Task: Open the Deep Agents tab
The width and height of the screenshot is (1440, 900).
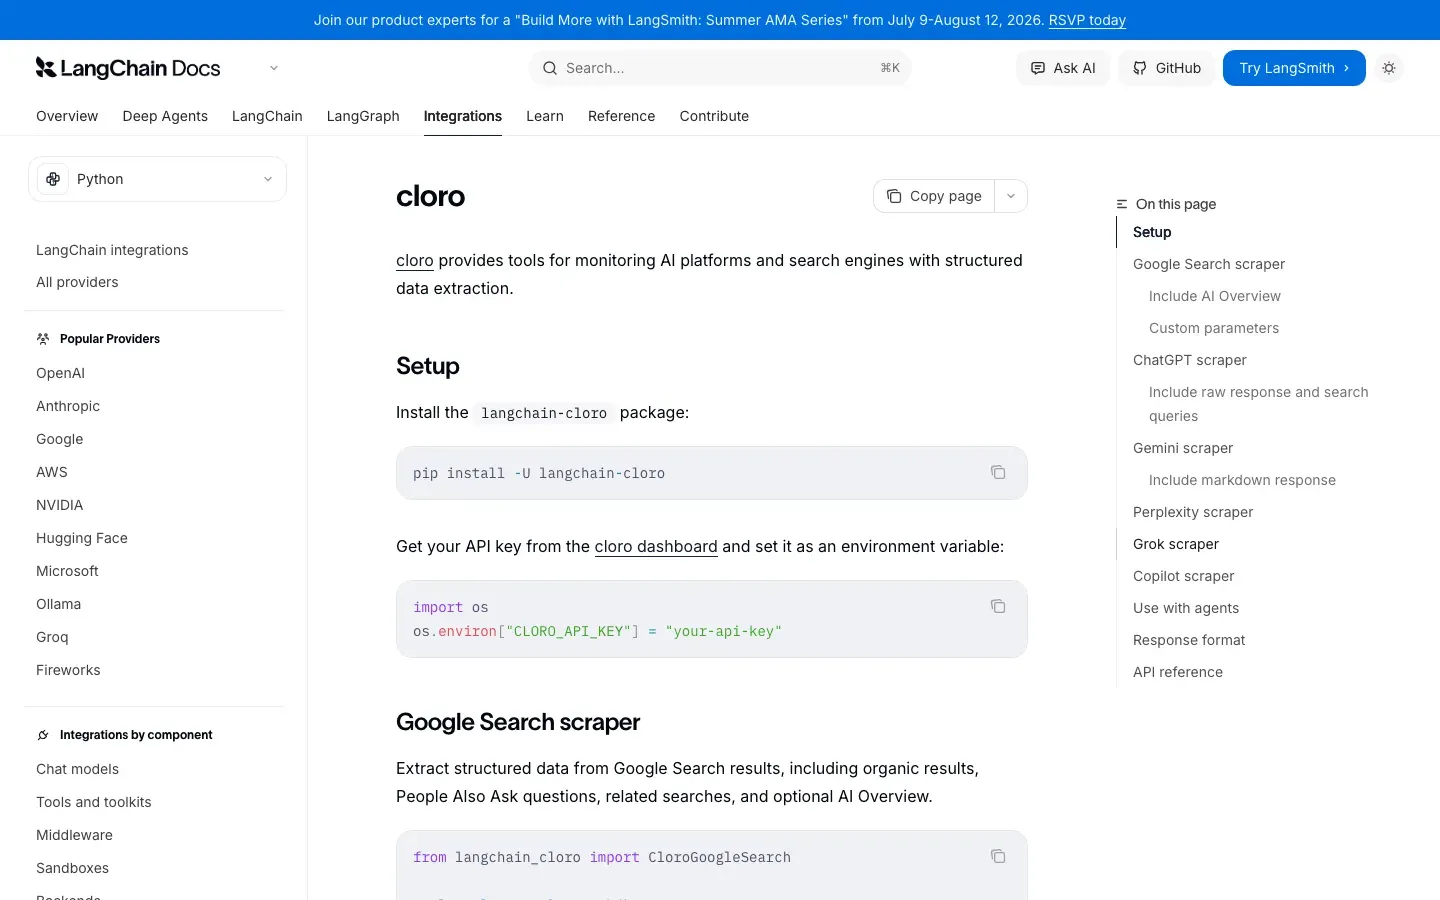Action: coord(165,116)
